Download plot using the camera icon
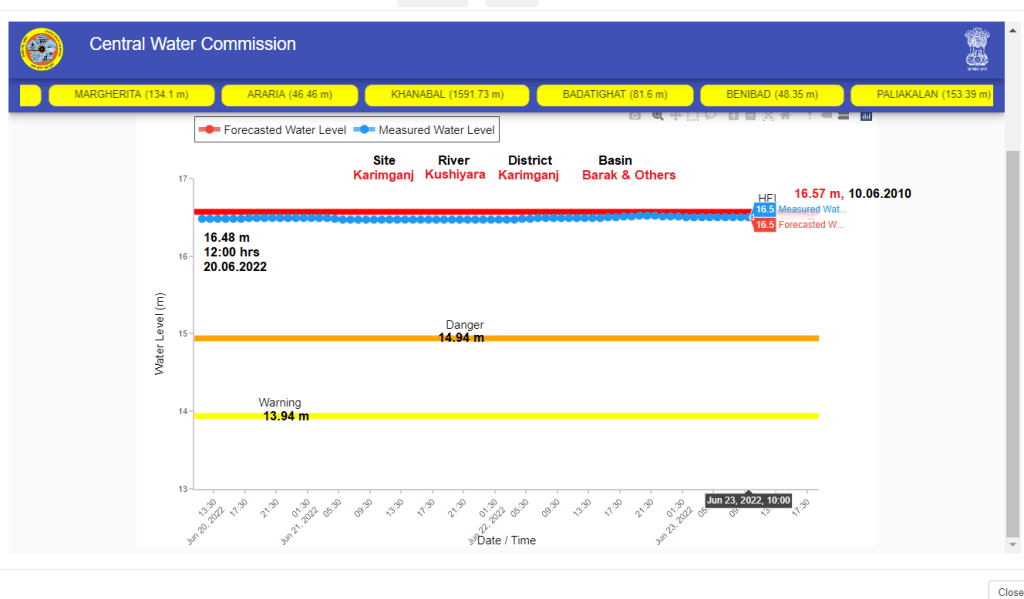The width and height of the screenshot is (1024, 599). pos(635,116)
